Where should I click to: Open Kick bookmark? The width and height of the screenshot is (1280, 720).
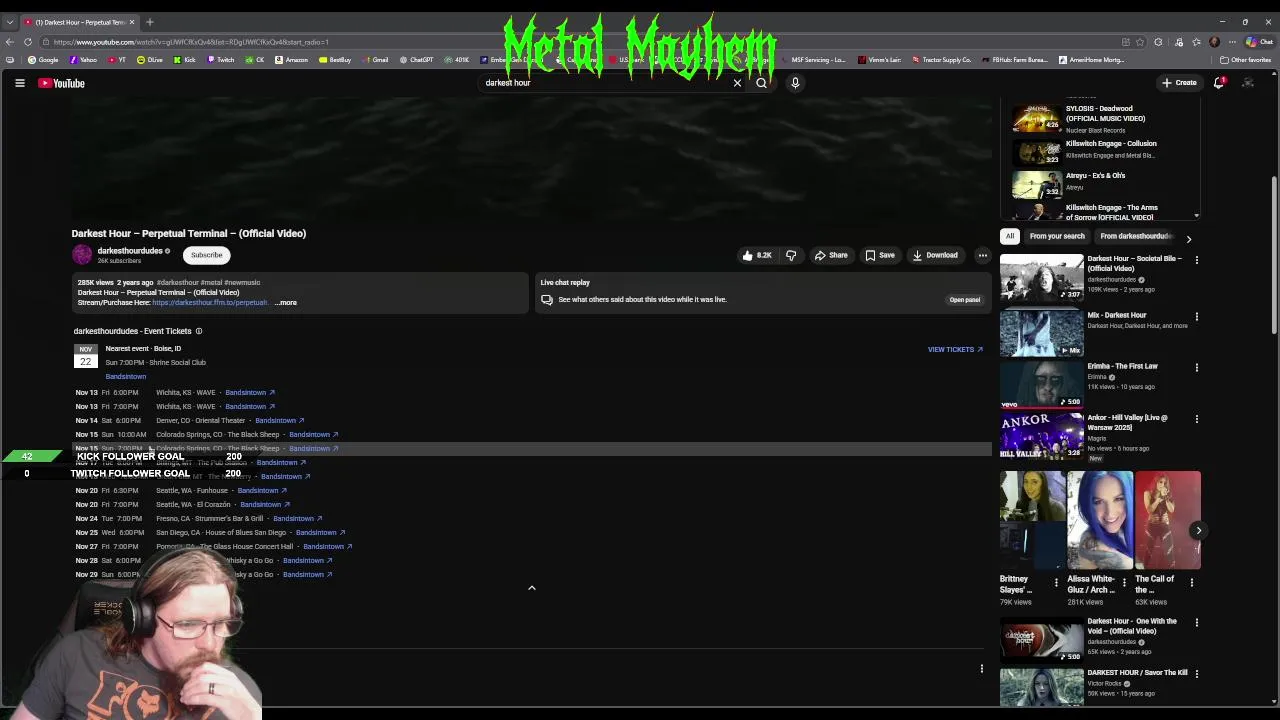[x=185, y=60]
